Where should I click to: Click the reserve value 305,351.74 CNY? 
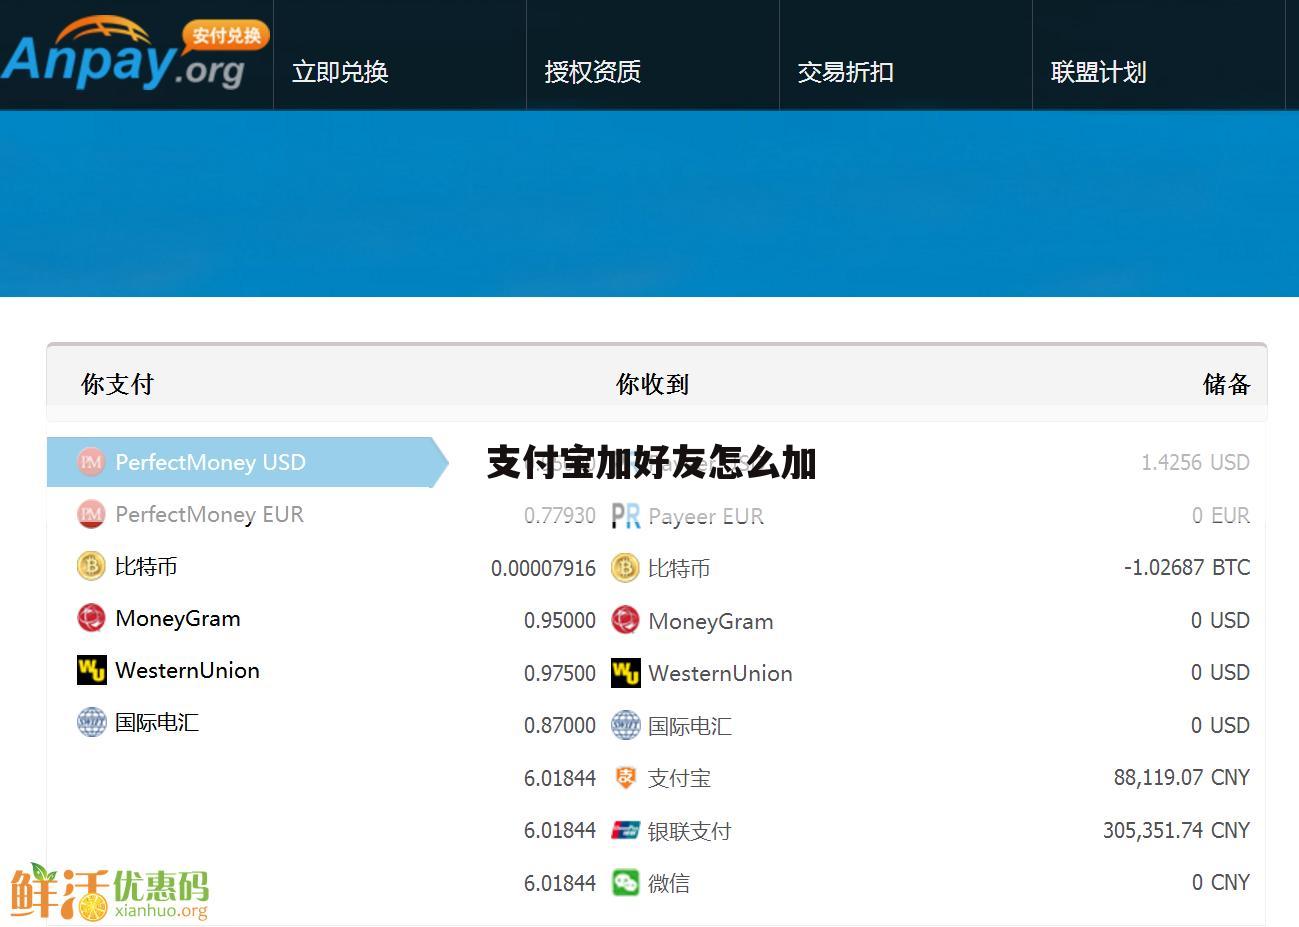[x=1177, y=830]
